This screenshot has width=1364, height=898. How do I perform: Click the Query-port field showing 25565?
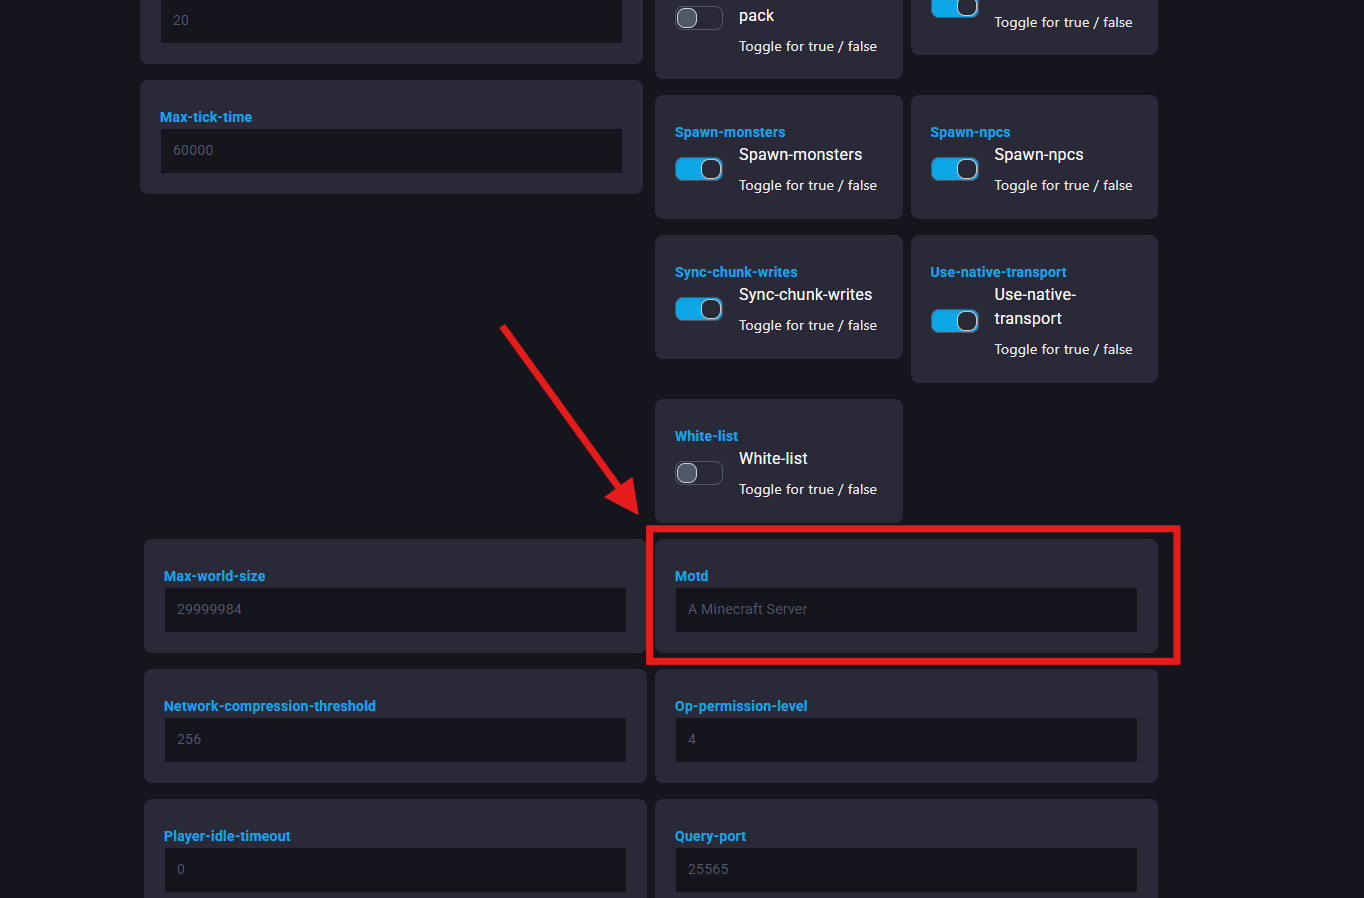tap(905, 869)
